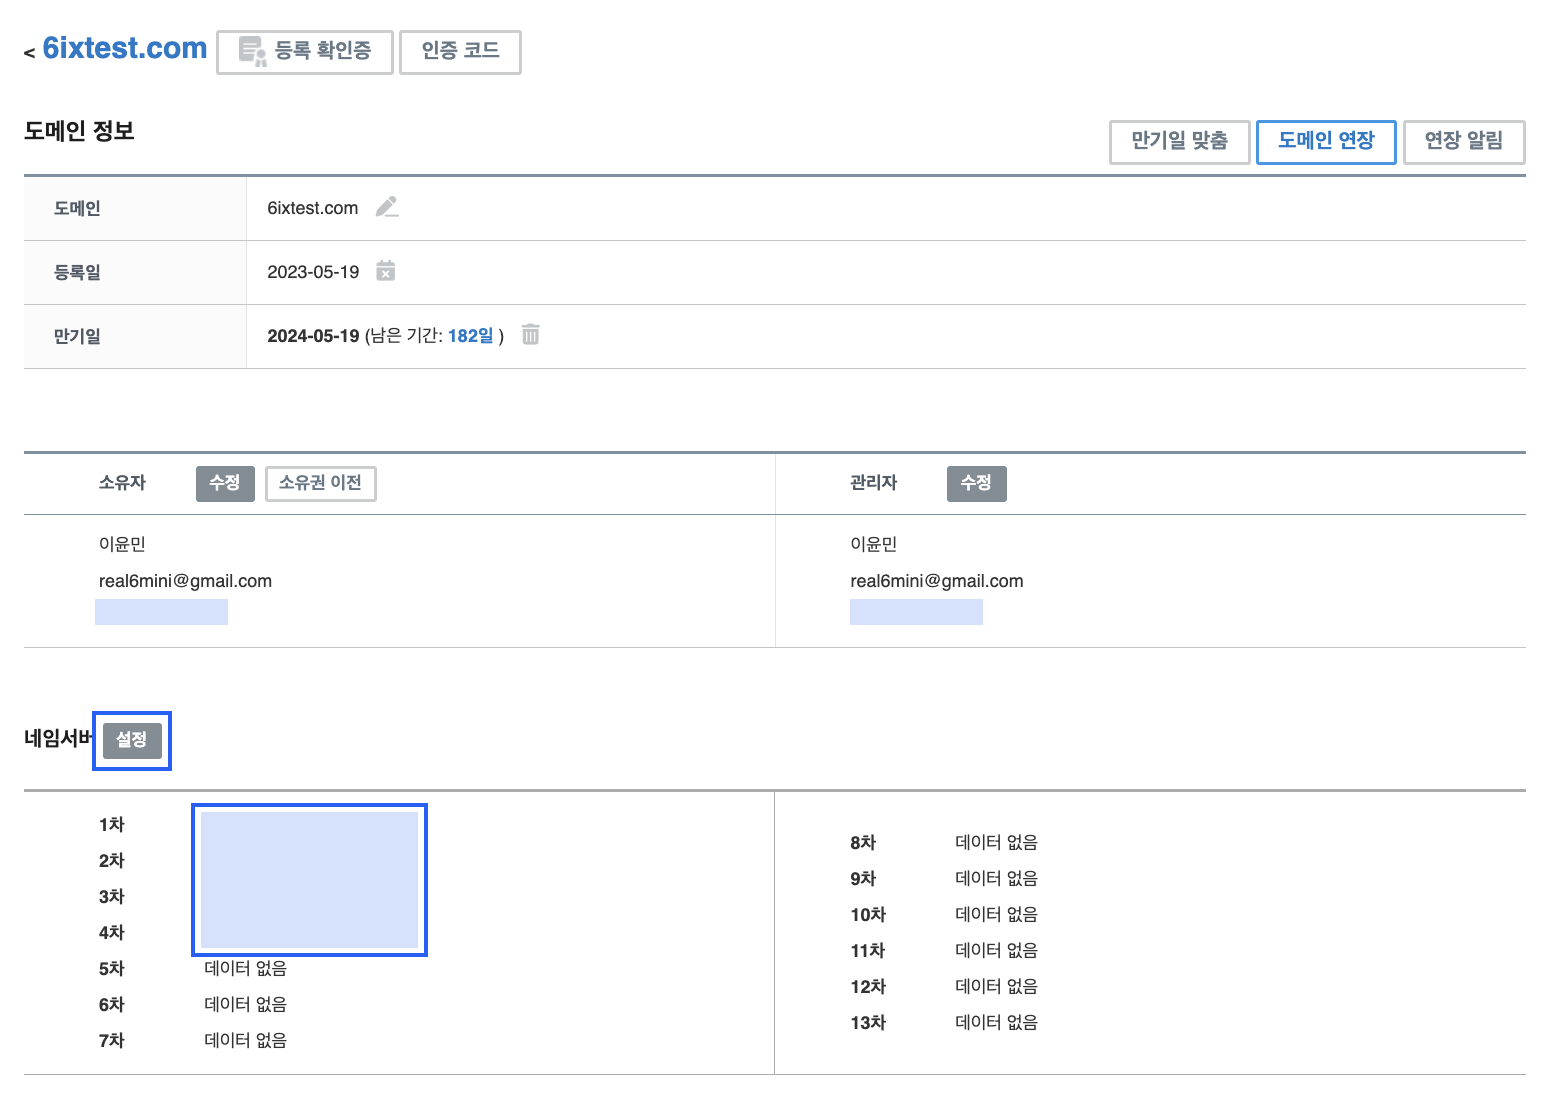Viewport: 1550px width, 1118px height.
Task: Click 수정 button for 관리자
Action: 977,483
